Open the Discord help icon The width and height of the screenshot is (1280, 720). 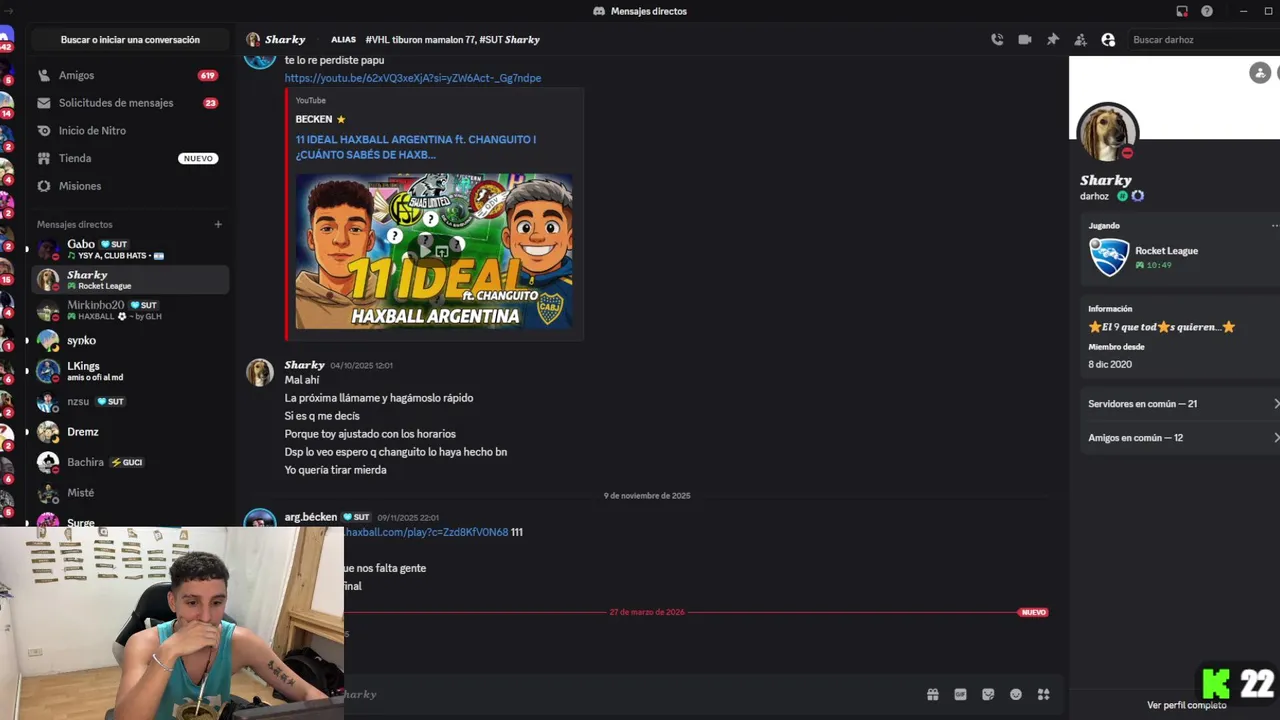pos(1207,11)
